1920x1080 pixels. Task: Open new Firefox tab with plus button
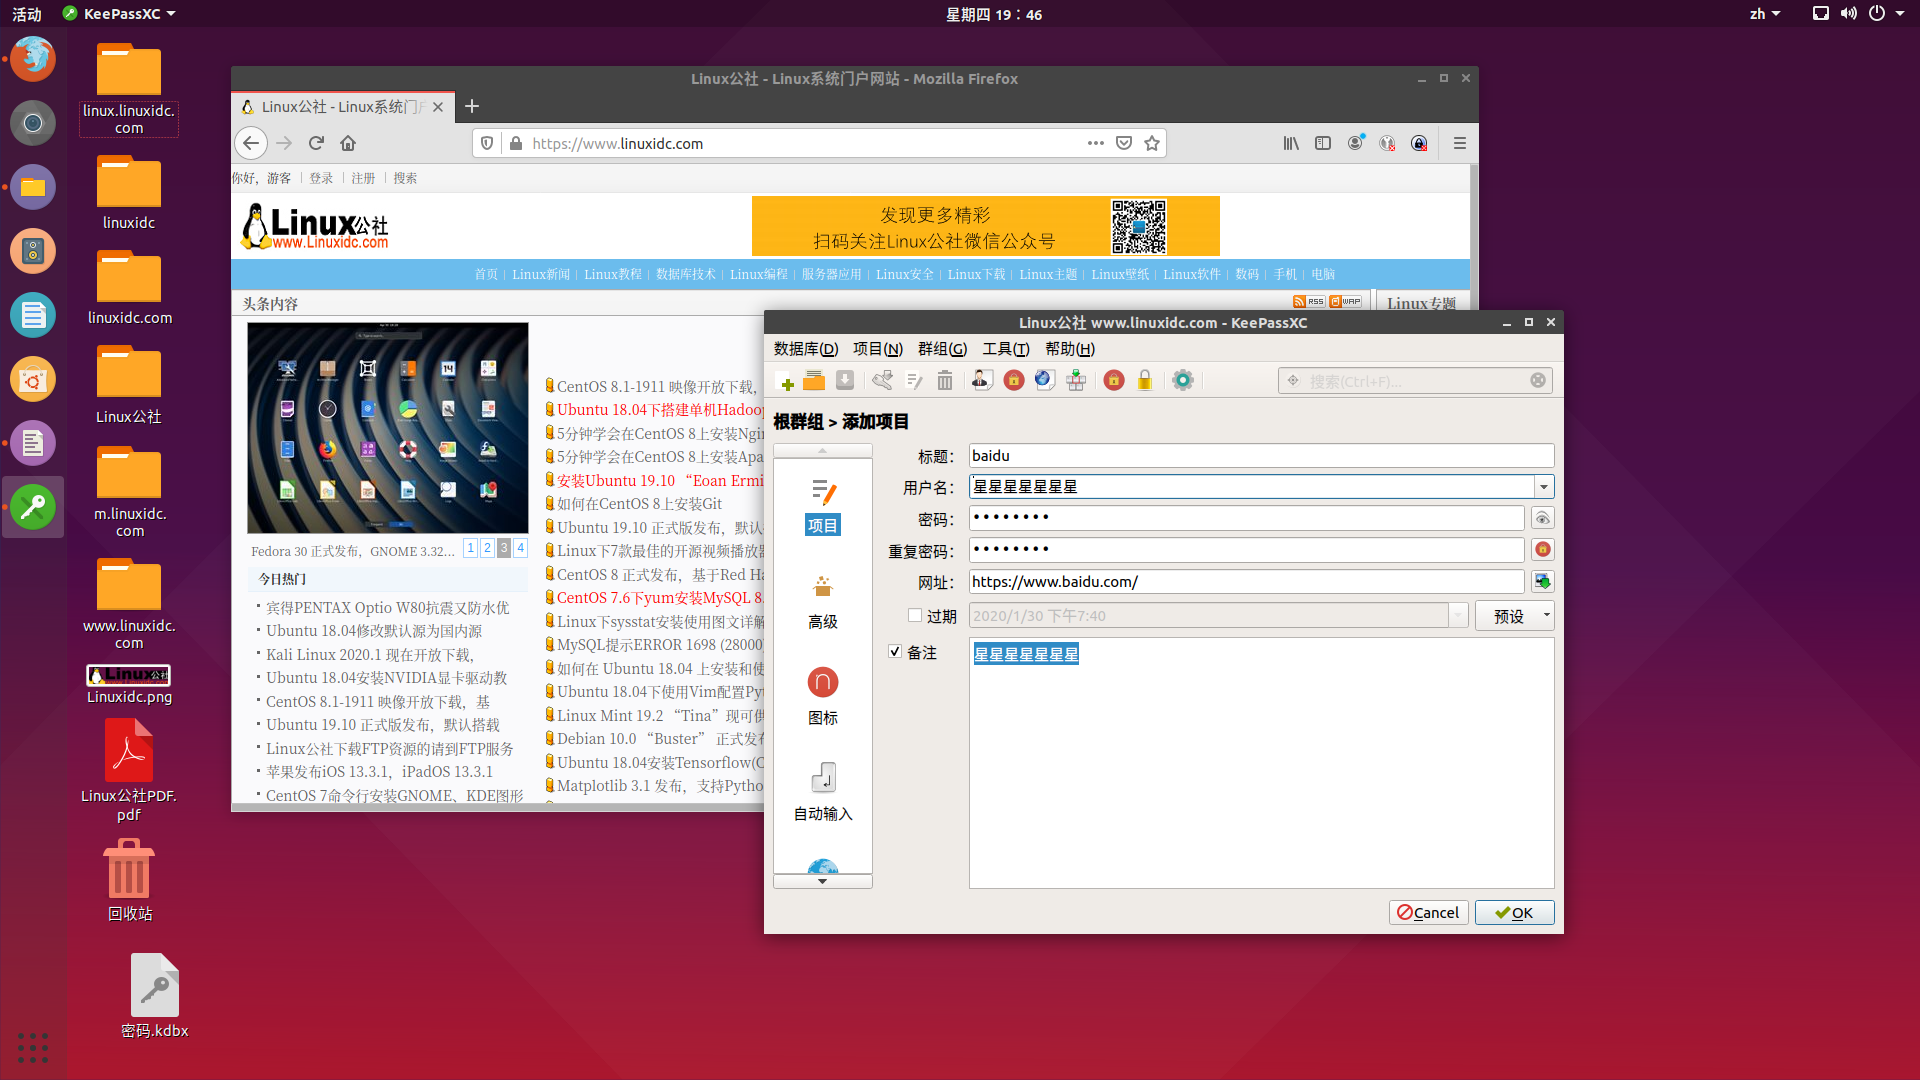tap(472, 107)
